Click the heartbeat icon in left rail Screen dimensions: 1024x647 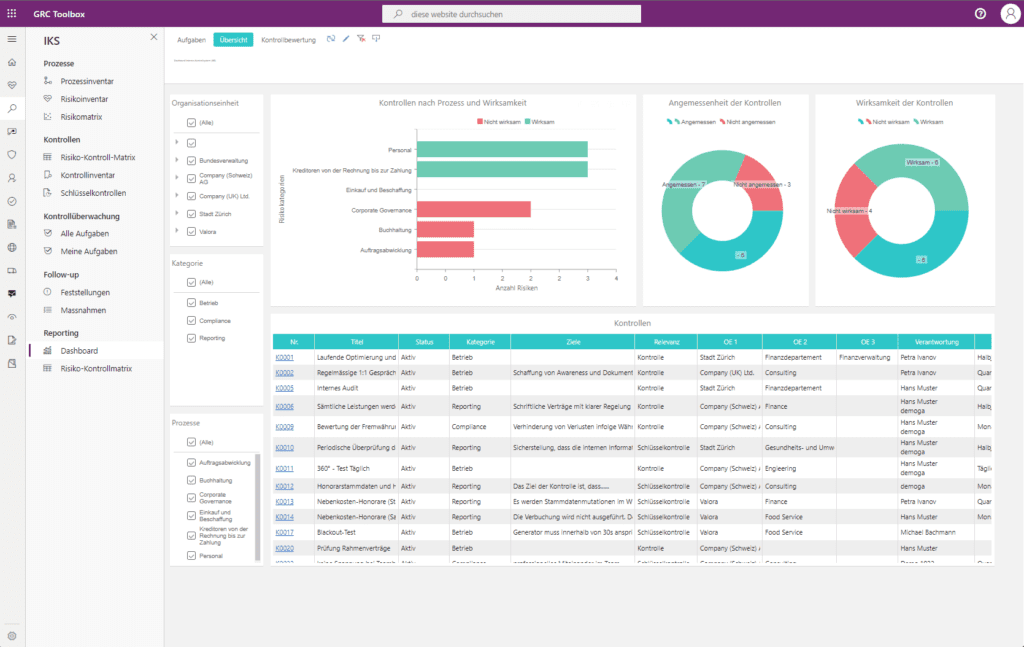click(12, 86)
